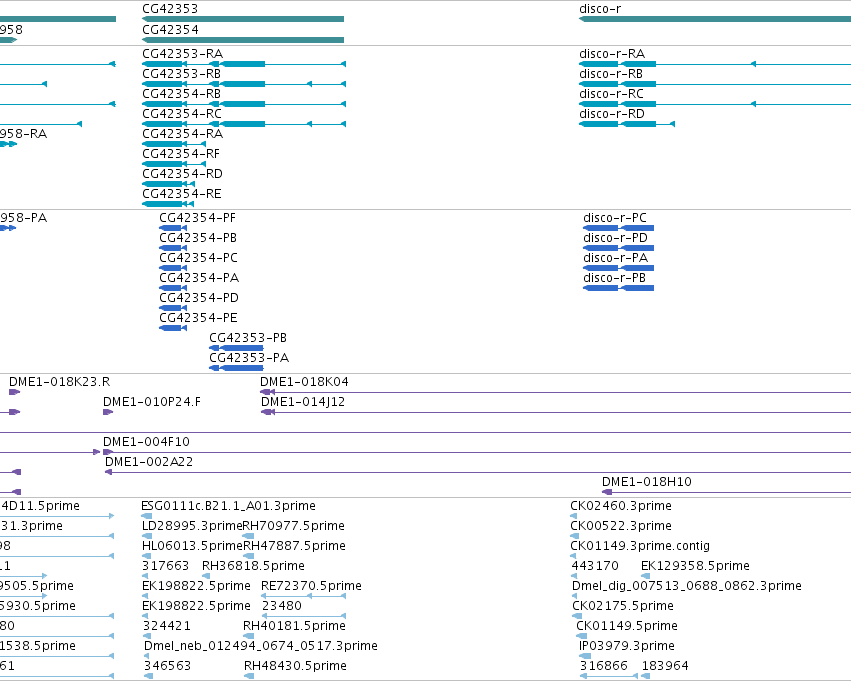Click EST RE72370.5prime
This screenshot has width=851, height=681.
[312, 587]
